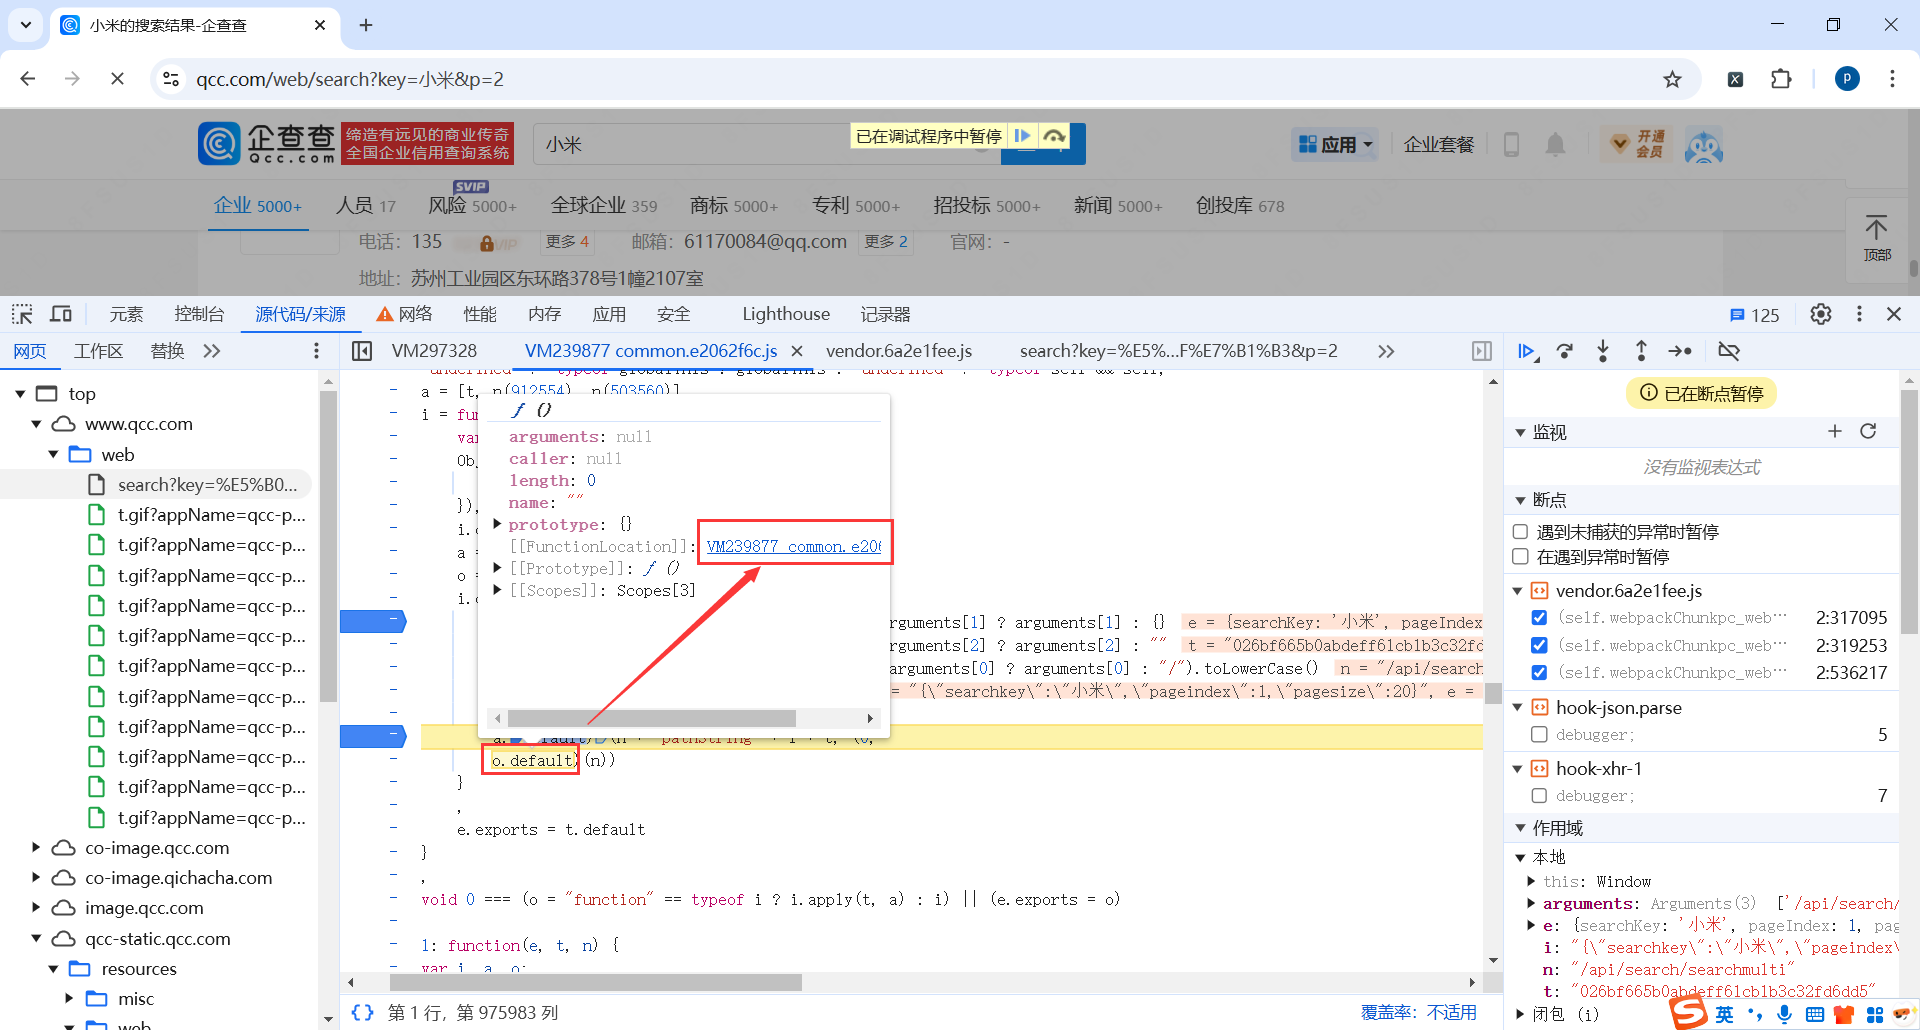
Task: Resume from the paused overlay badge
Action: click(x=1022, y=136)
